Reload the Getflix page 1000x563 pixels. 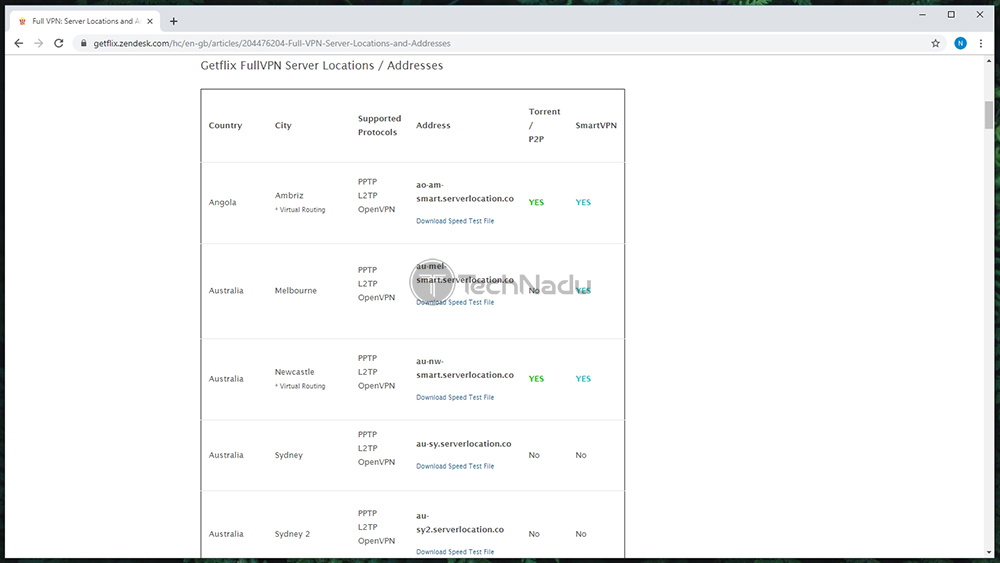[59, 43]
